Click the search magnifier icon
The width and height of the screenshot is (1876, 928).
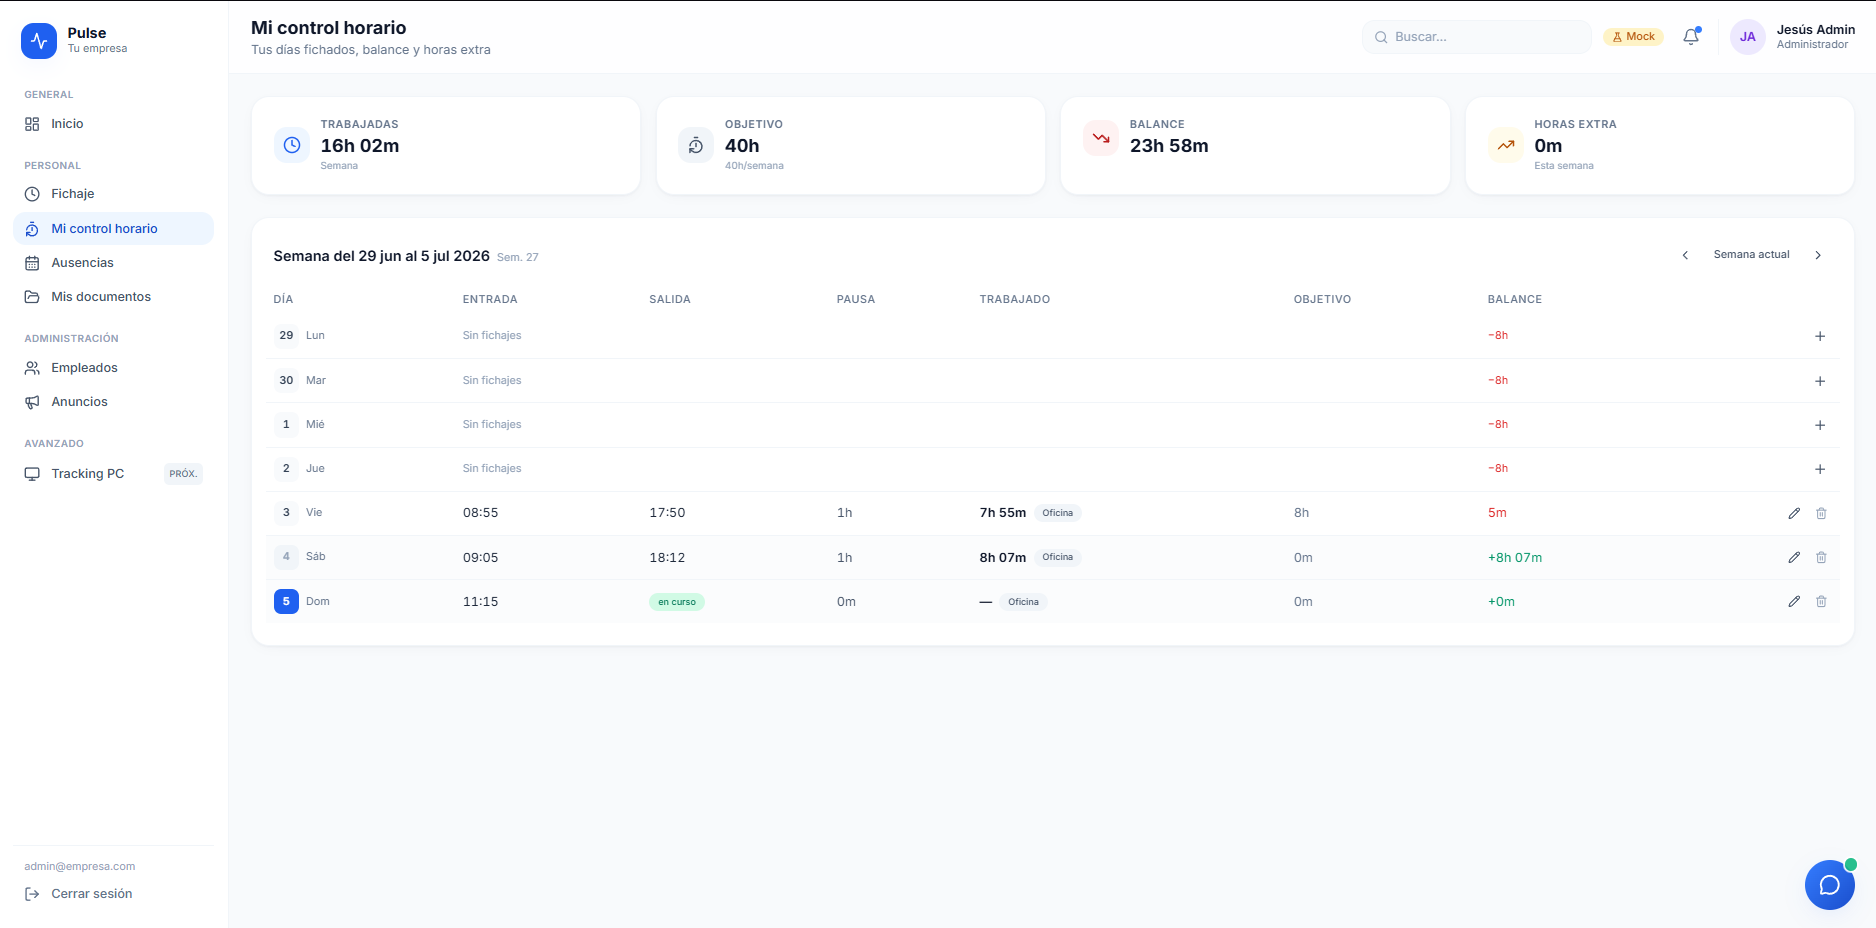[x=1381, y=37]
